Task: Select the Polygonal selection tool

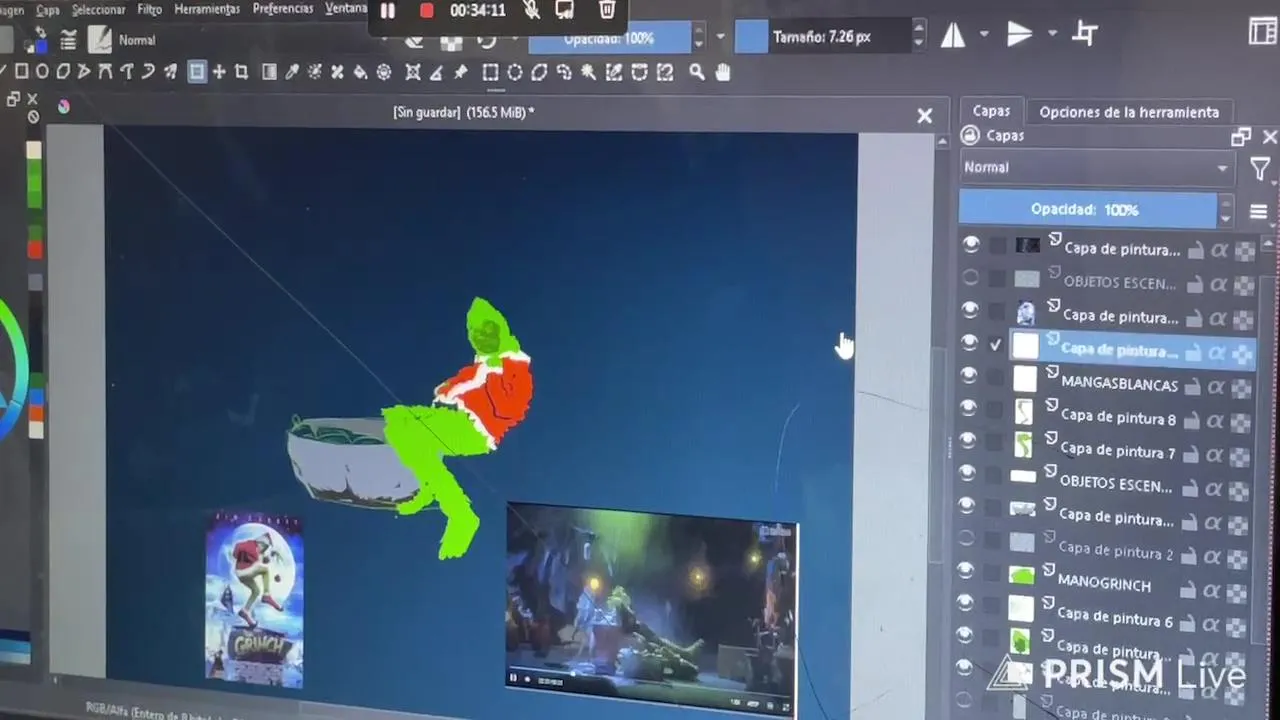Action: click(539, 72)
